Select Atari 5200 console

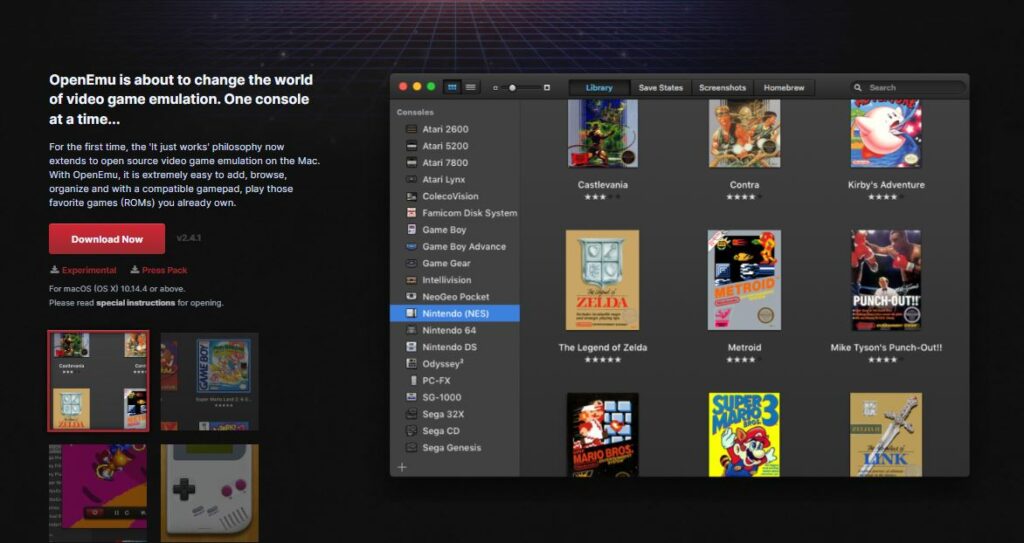(x=455, y=146)
